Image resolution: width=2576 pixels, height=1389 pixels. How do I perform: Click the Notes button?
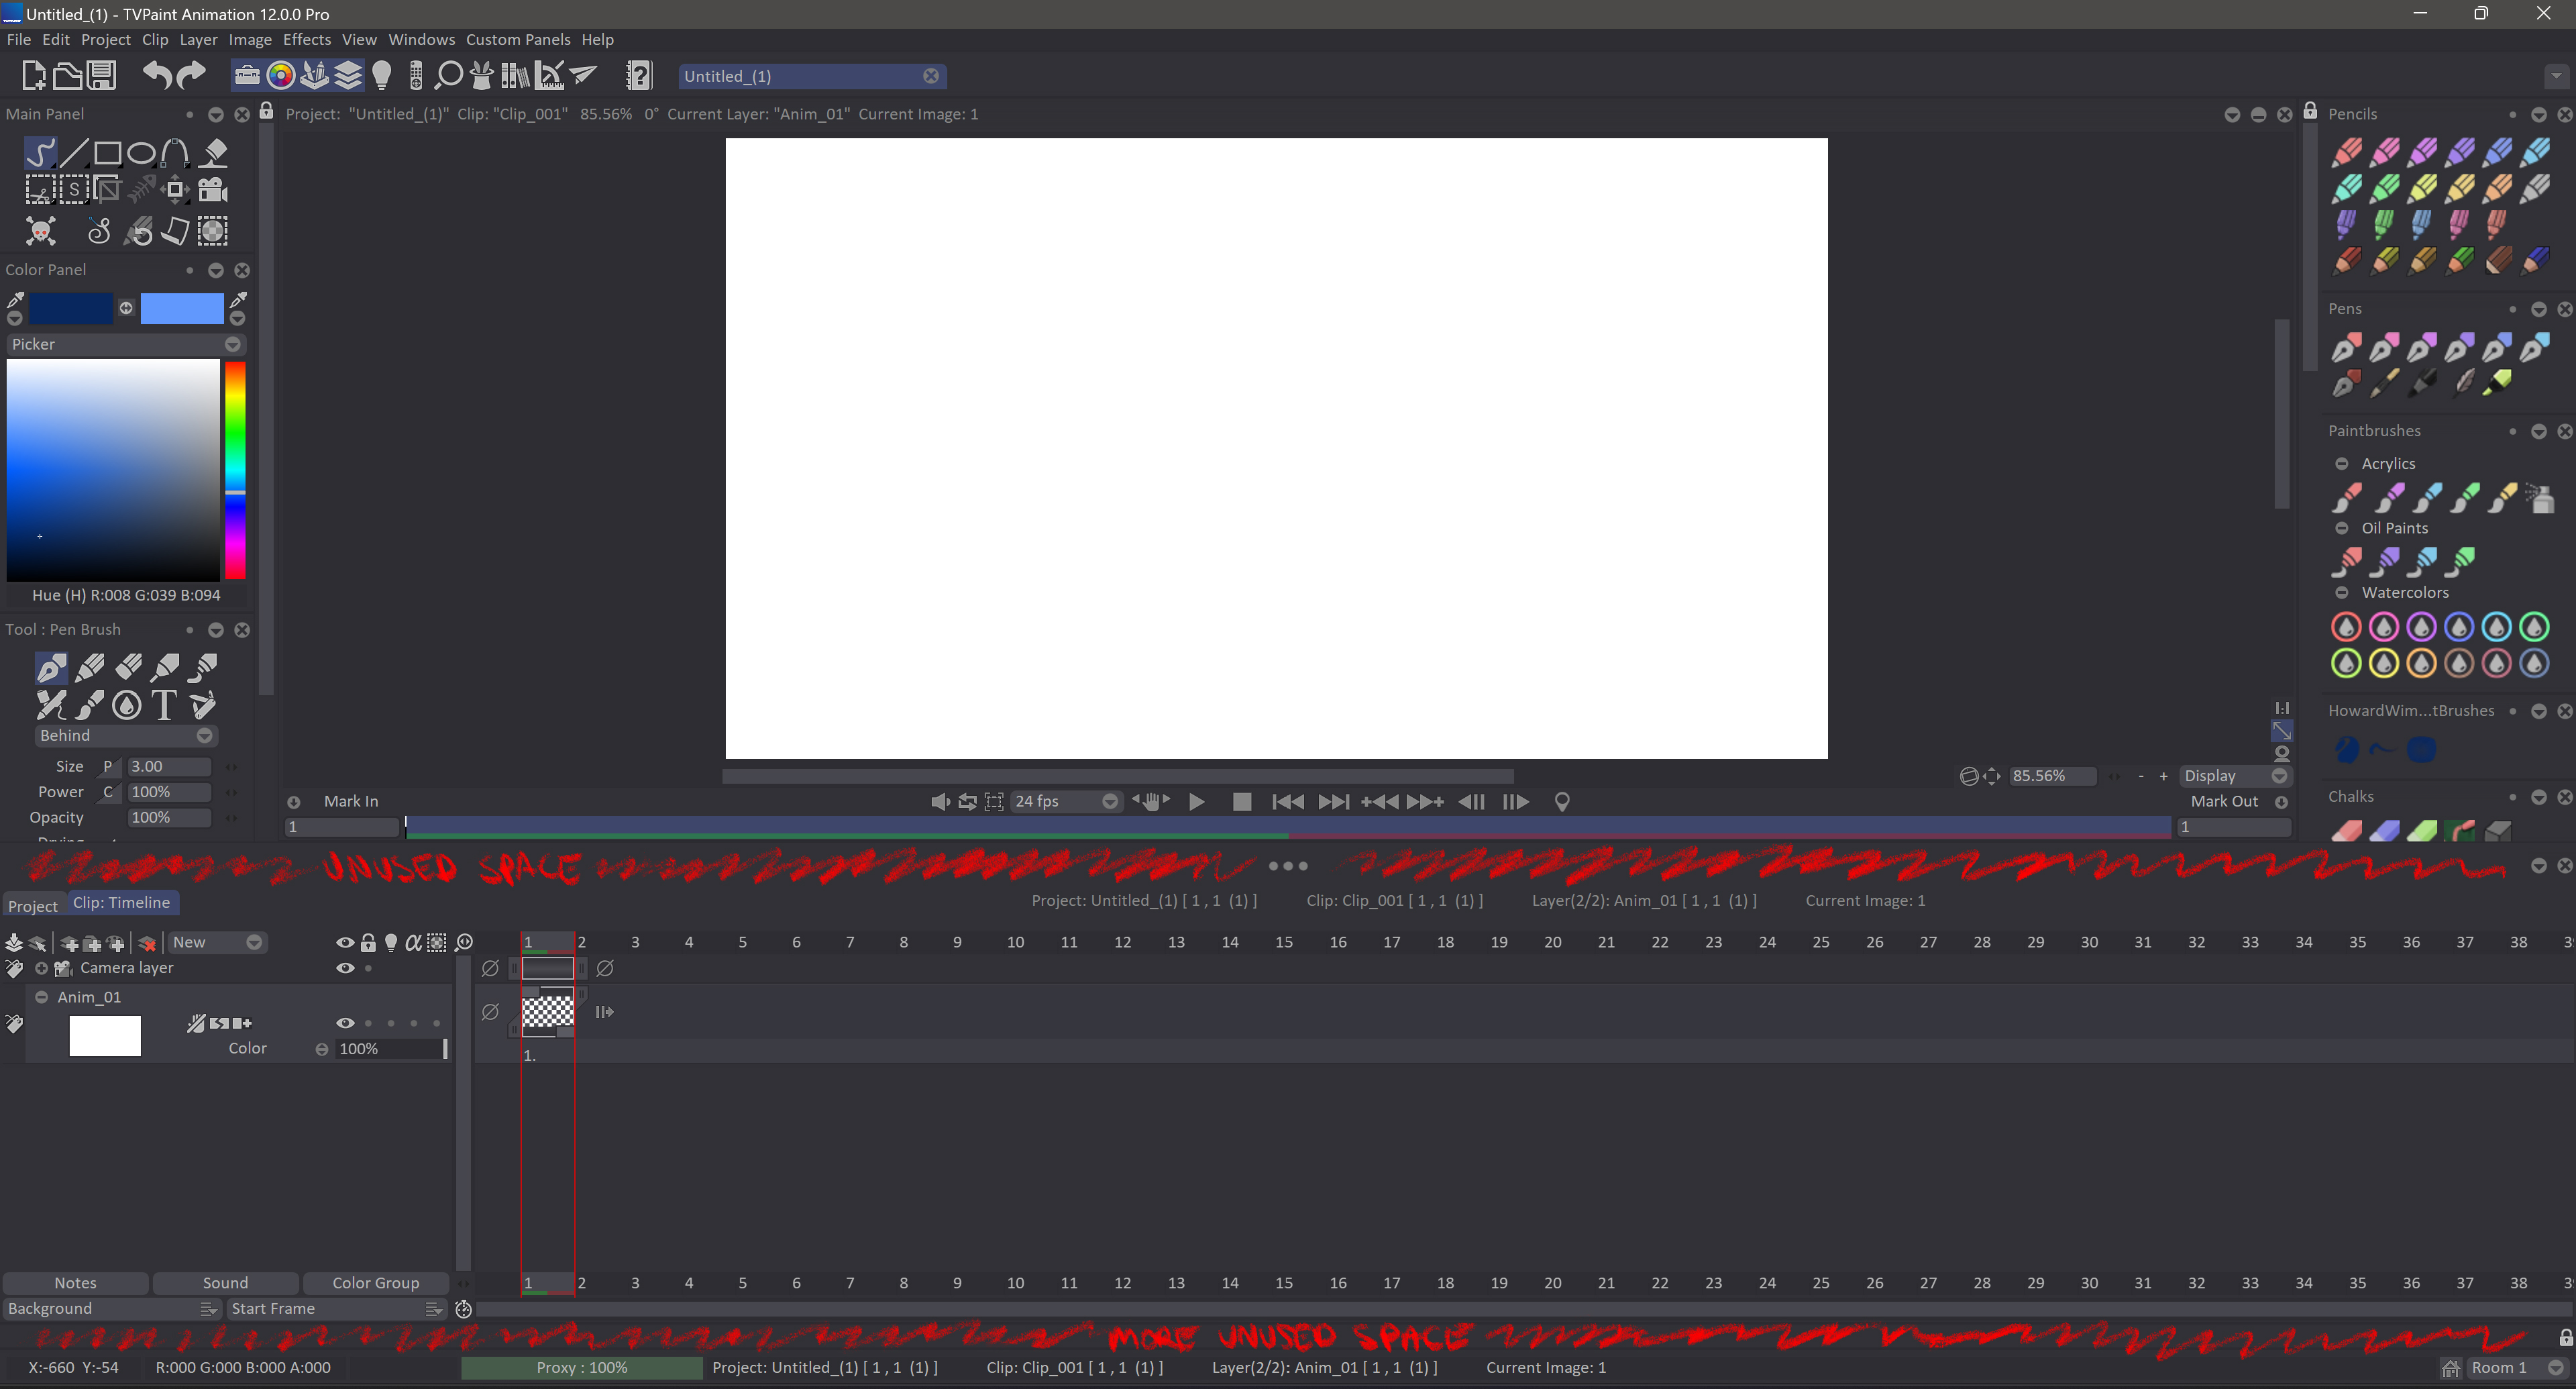pyautogui.click(x=76, y=1283)
